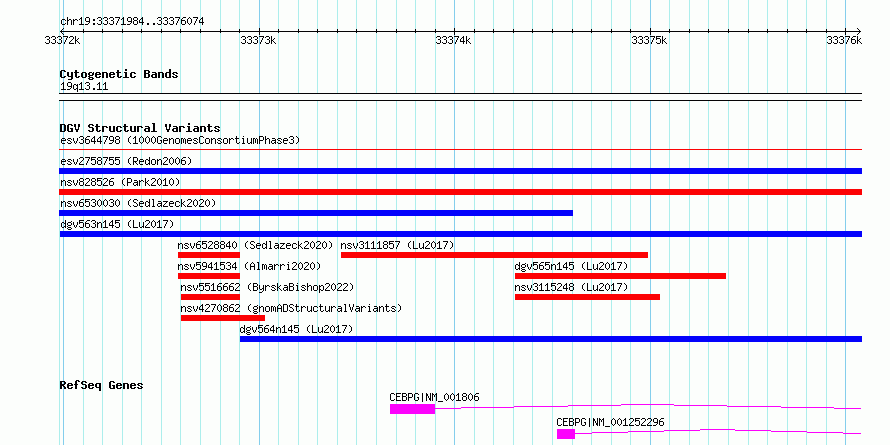Click the 33376k ruler position
This screenshot has width=890, height=445.
[x=844, y=40]
